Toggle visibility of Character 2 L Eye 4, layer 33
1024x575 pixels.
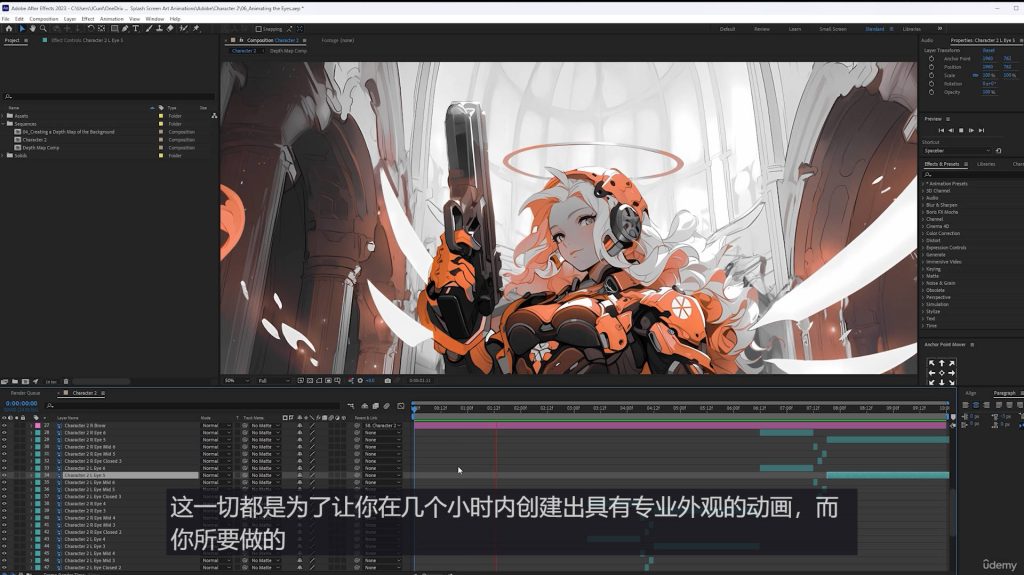tap(4, 468)
